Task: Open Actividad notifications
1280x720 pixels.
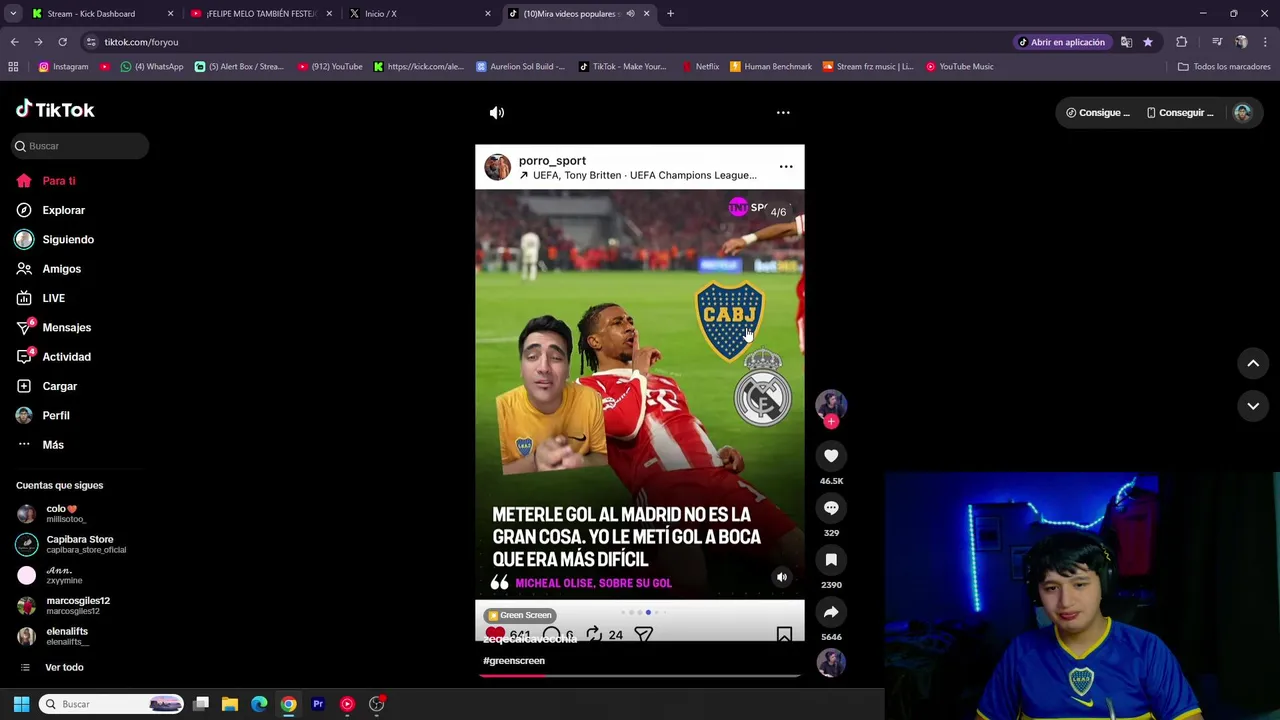Action: 66,357
